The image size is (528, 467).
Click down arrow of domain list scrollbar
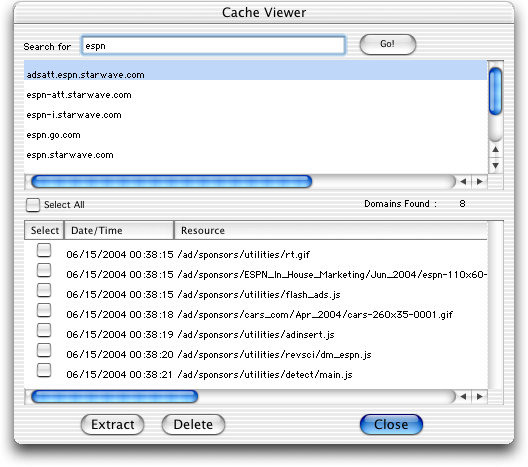pos(495,165)
